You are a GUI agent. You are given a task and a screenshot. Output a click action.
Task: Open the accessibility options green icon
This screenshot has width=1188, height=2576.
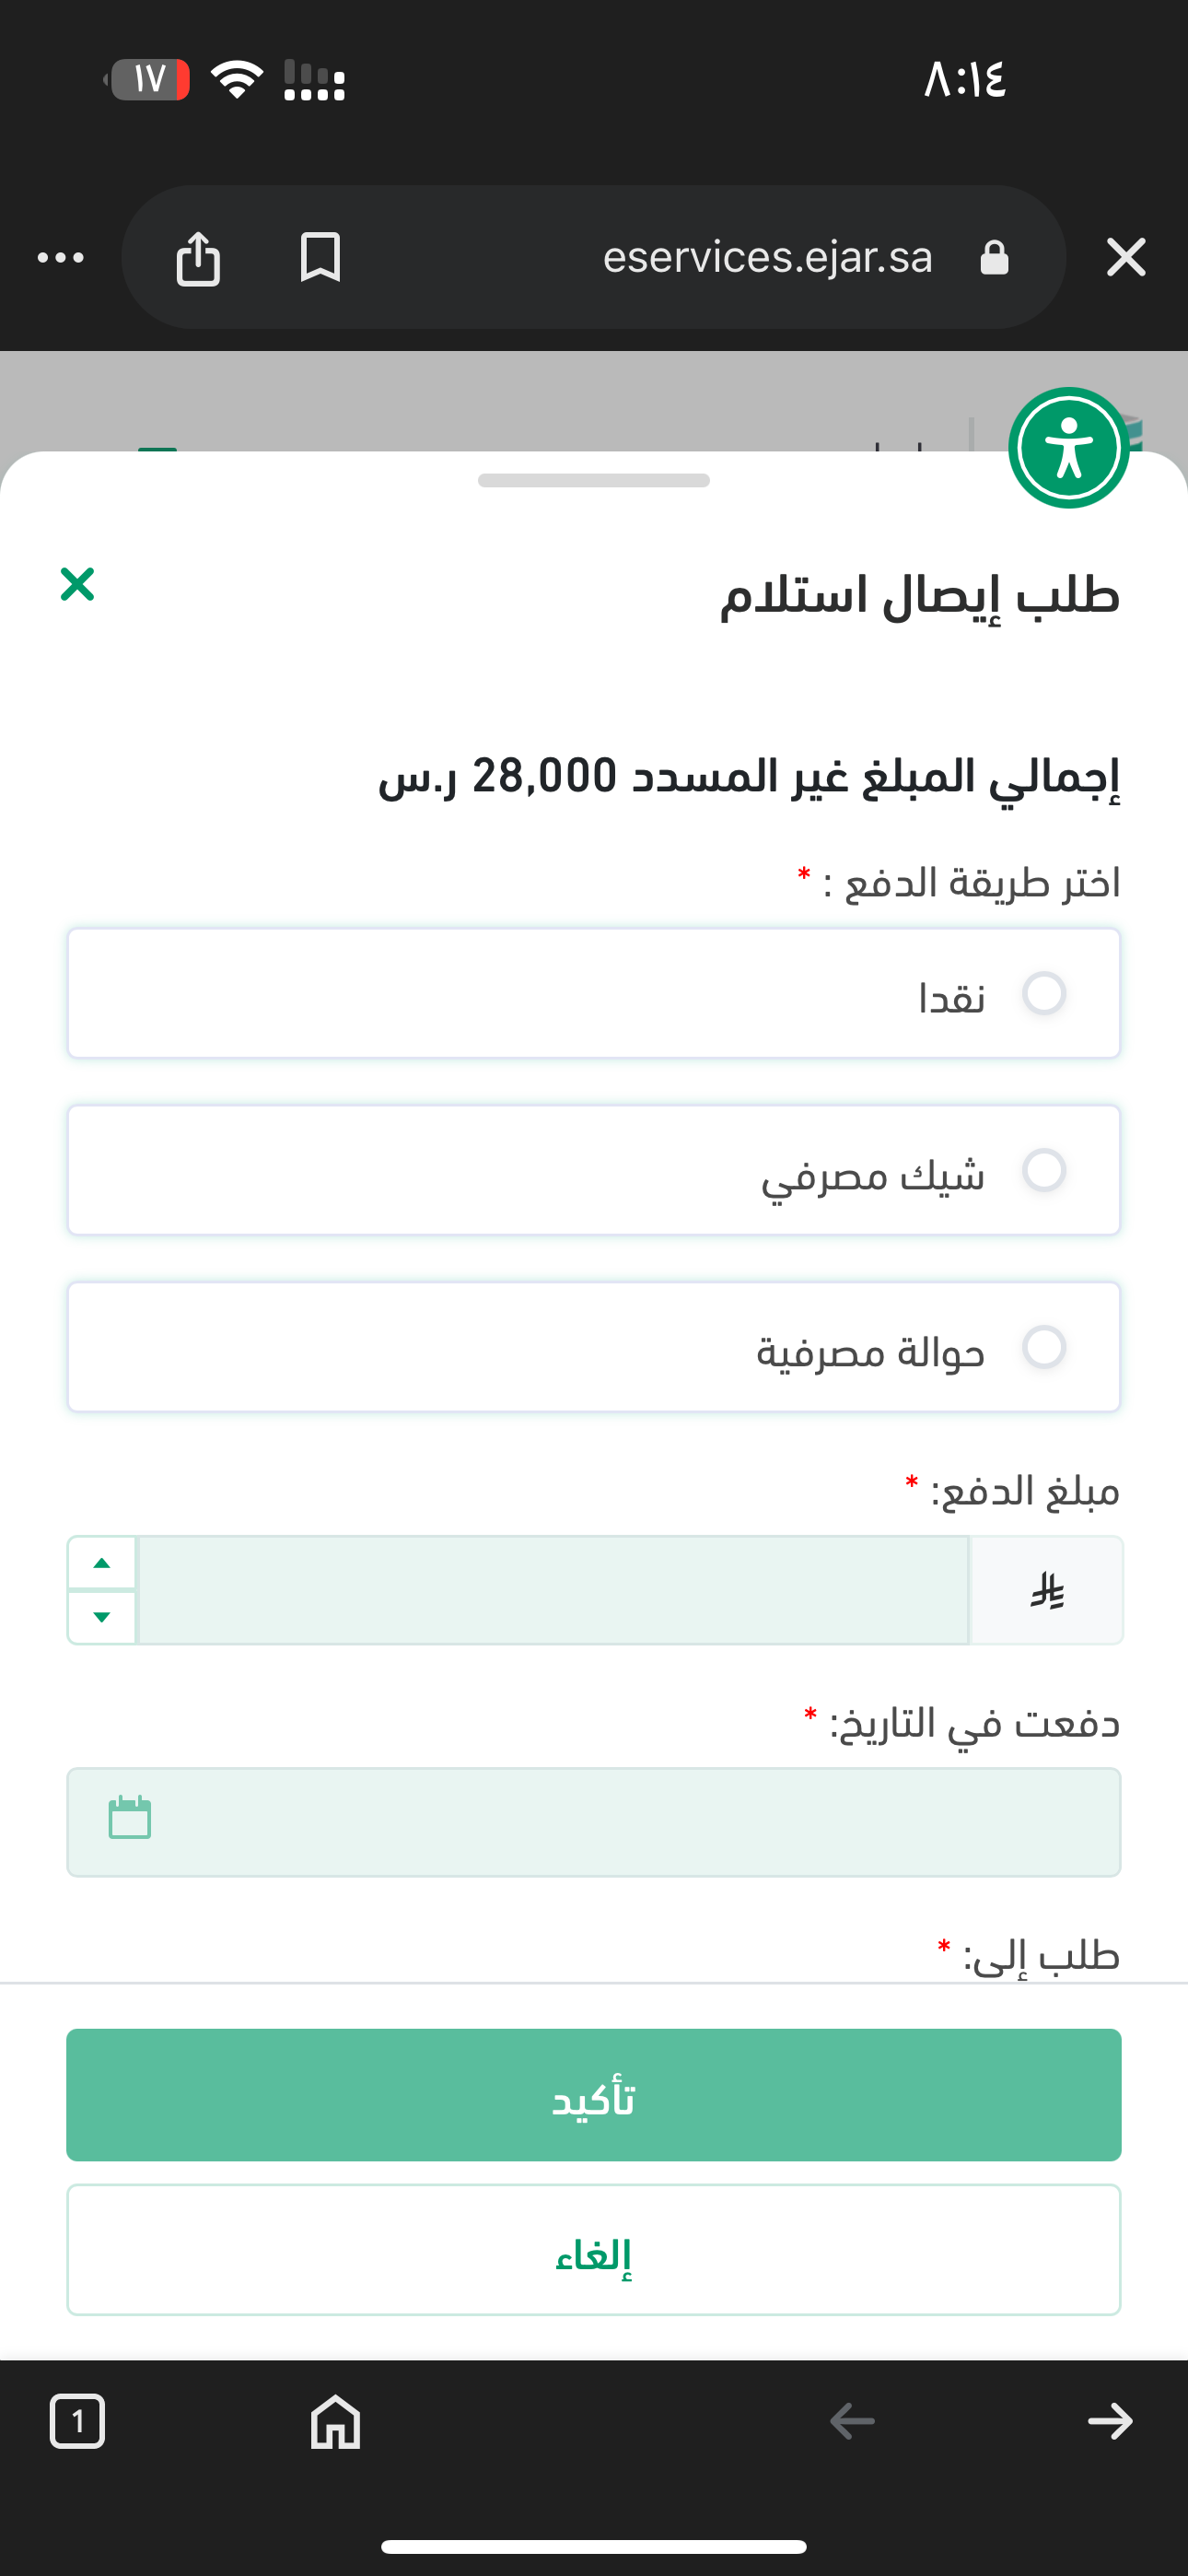tap(1068, 448)
